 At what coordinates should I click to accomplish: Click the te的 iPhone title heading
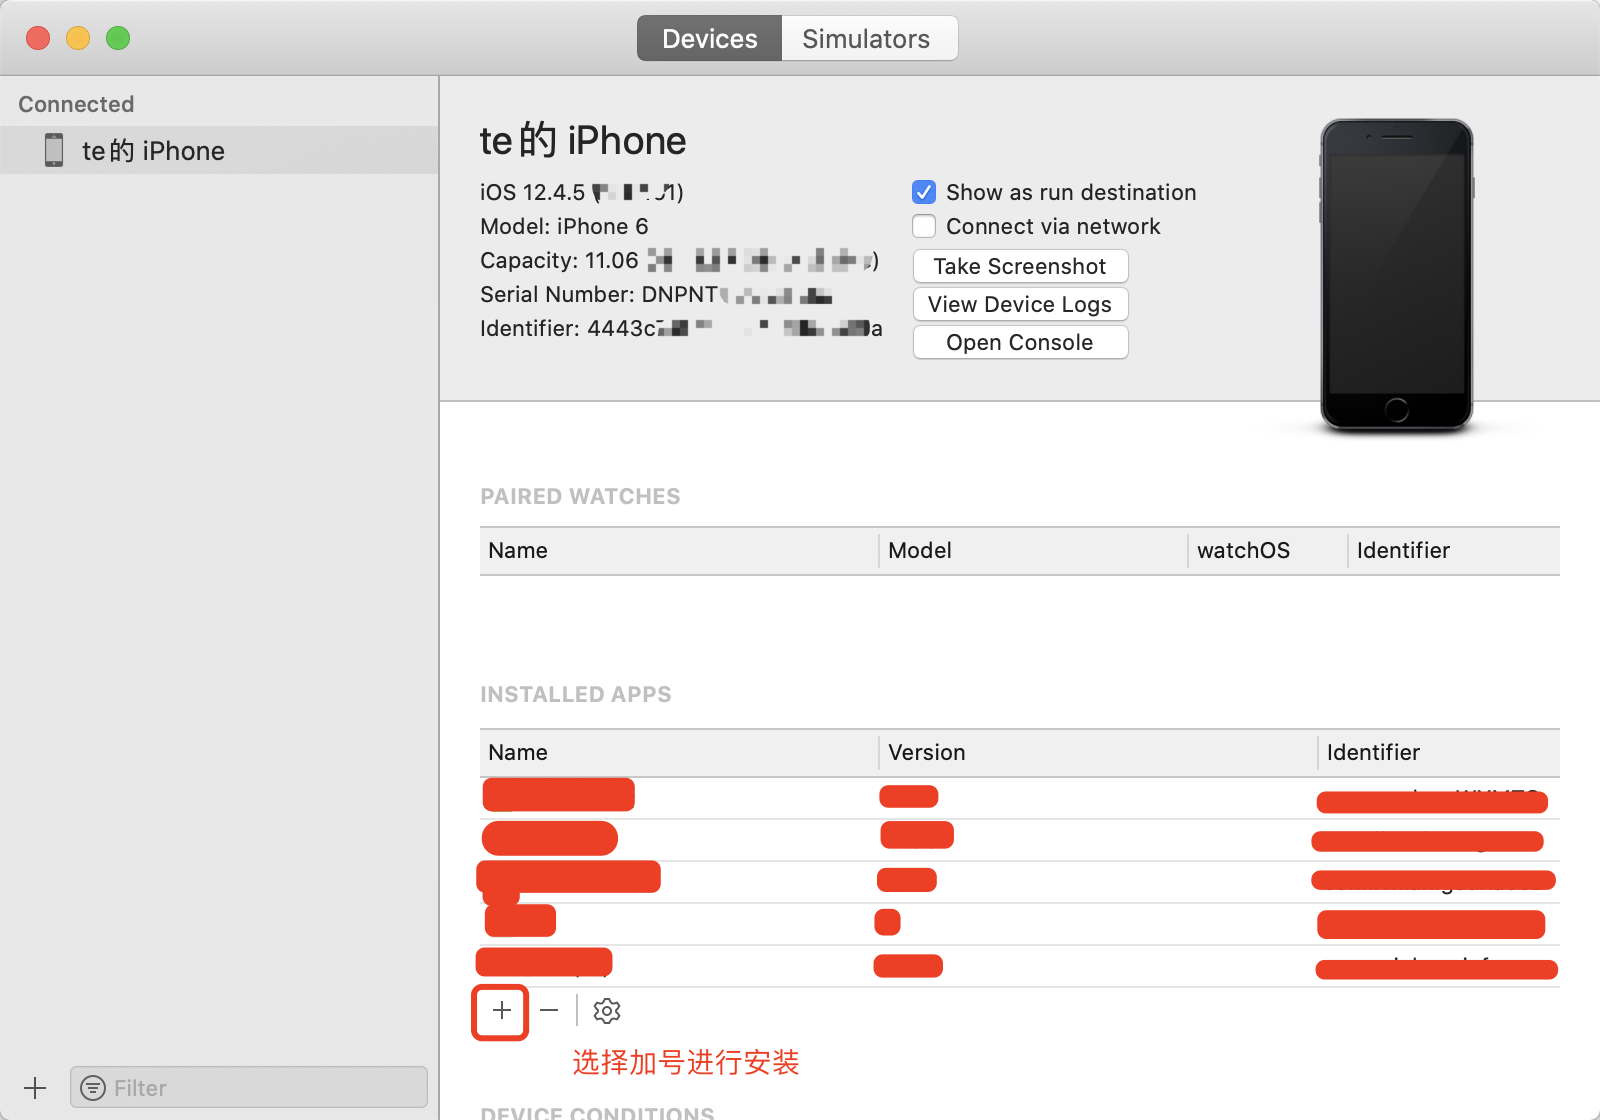click(583, 141)
